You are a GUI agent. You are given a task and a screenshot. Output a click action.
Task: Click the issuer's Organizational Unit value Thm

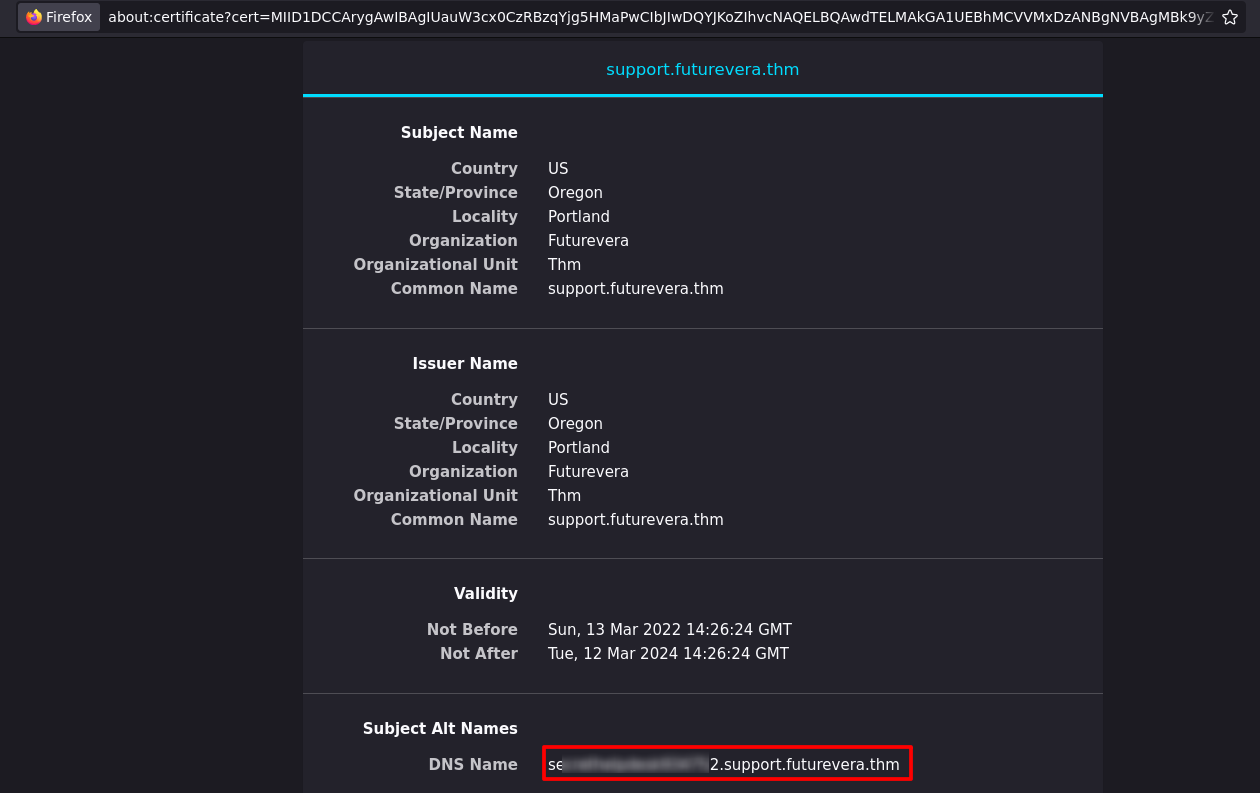tap(564, 496)
